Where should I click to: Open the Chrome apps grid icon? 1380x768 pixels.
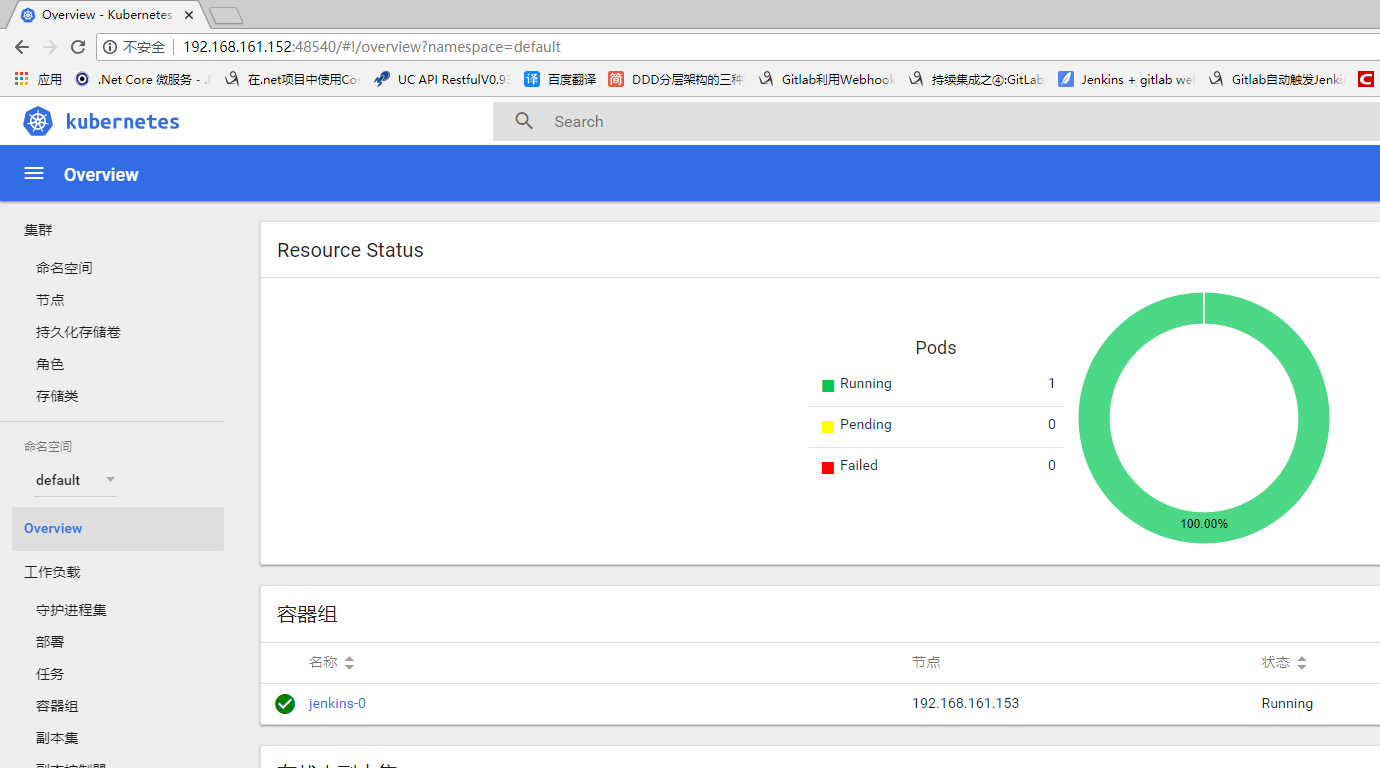(20, 79)
